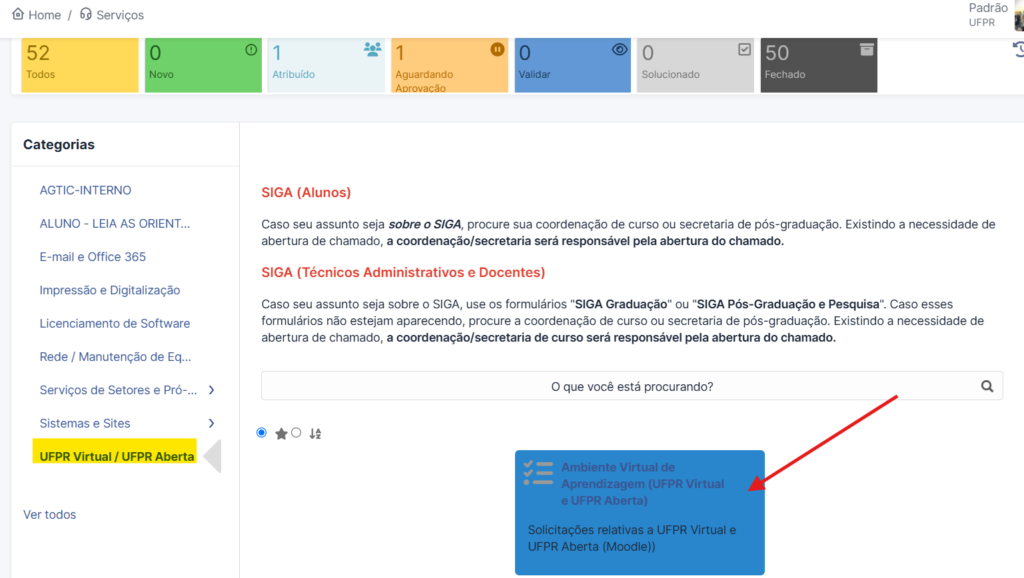Click SIGA (Técnicos Administrativos e Docentes) heading
Viewport: 1024px width, 578px height.
(x=403, y=272)
